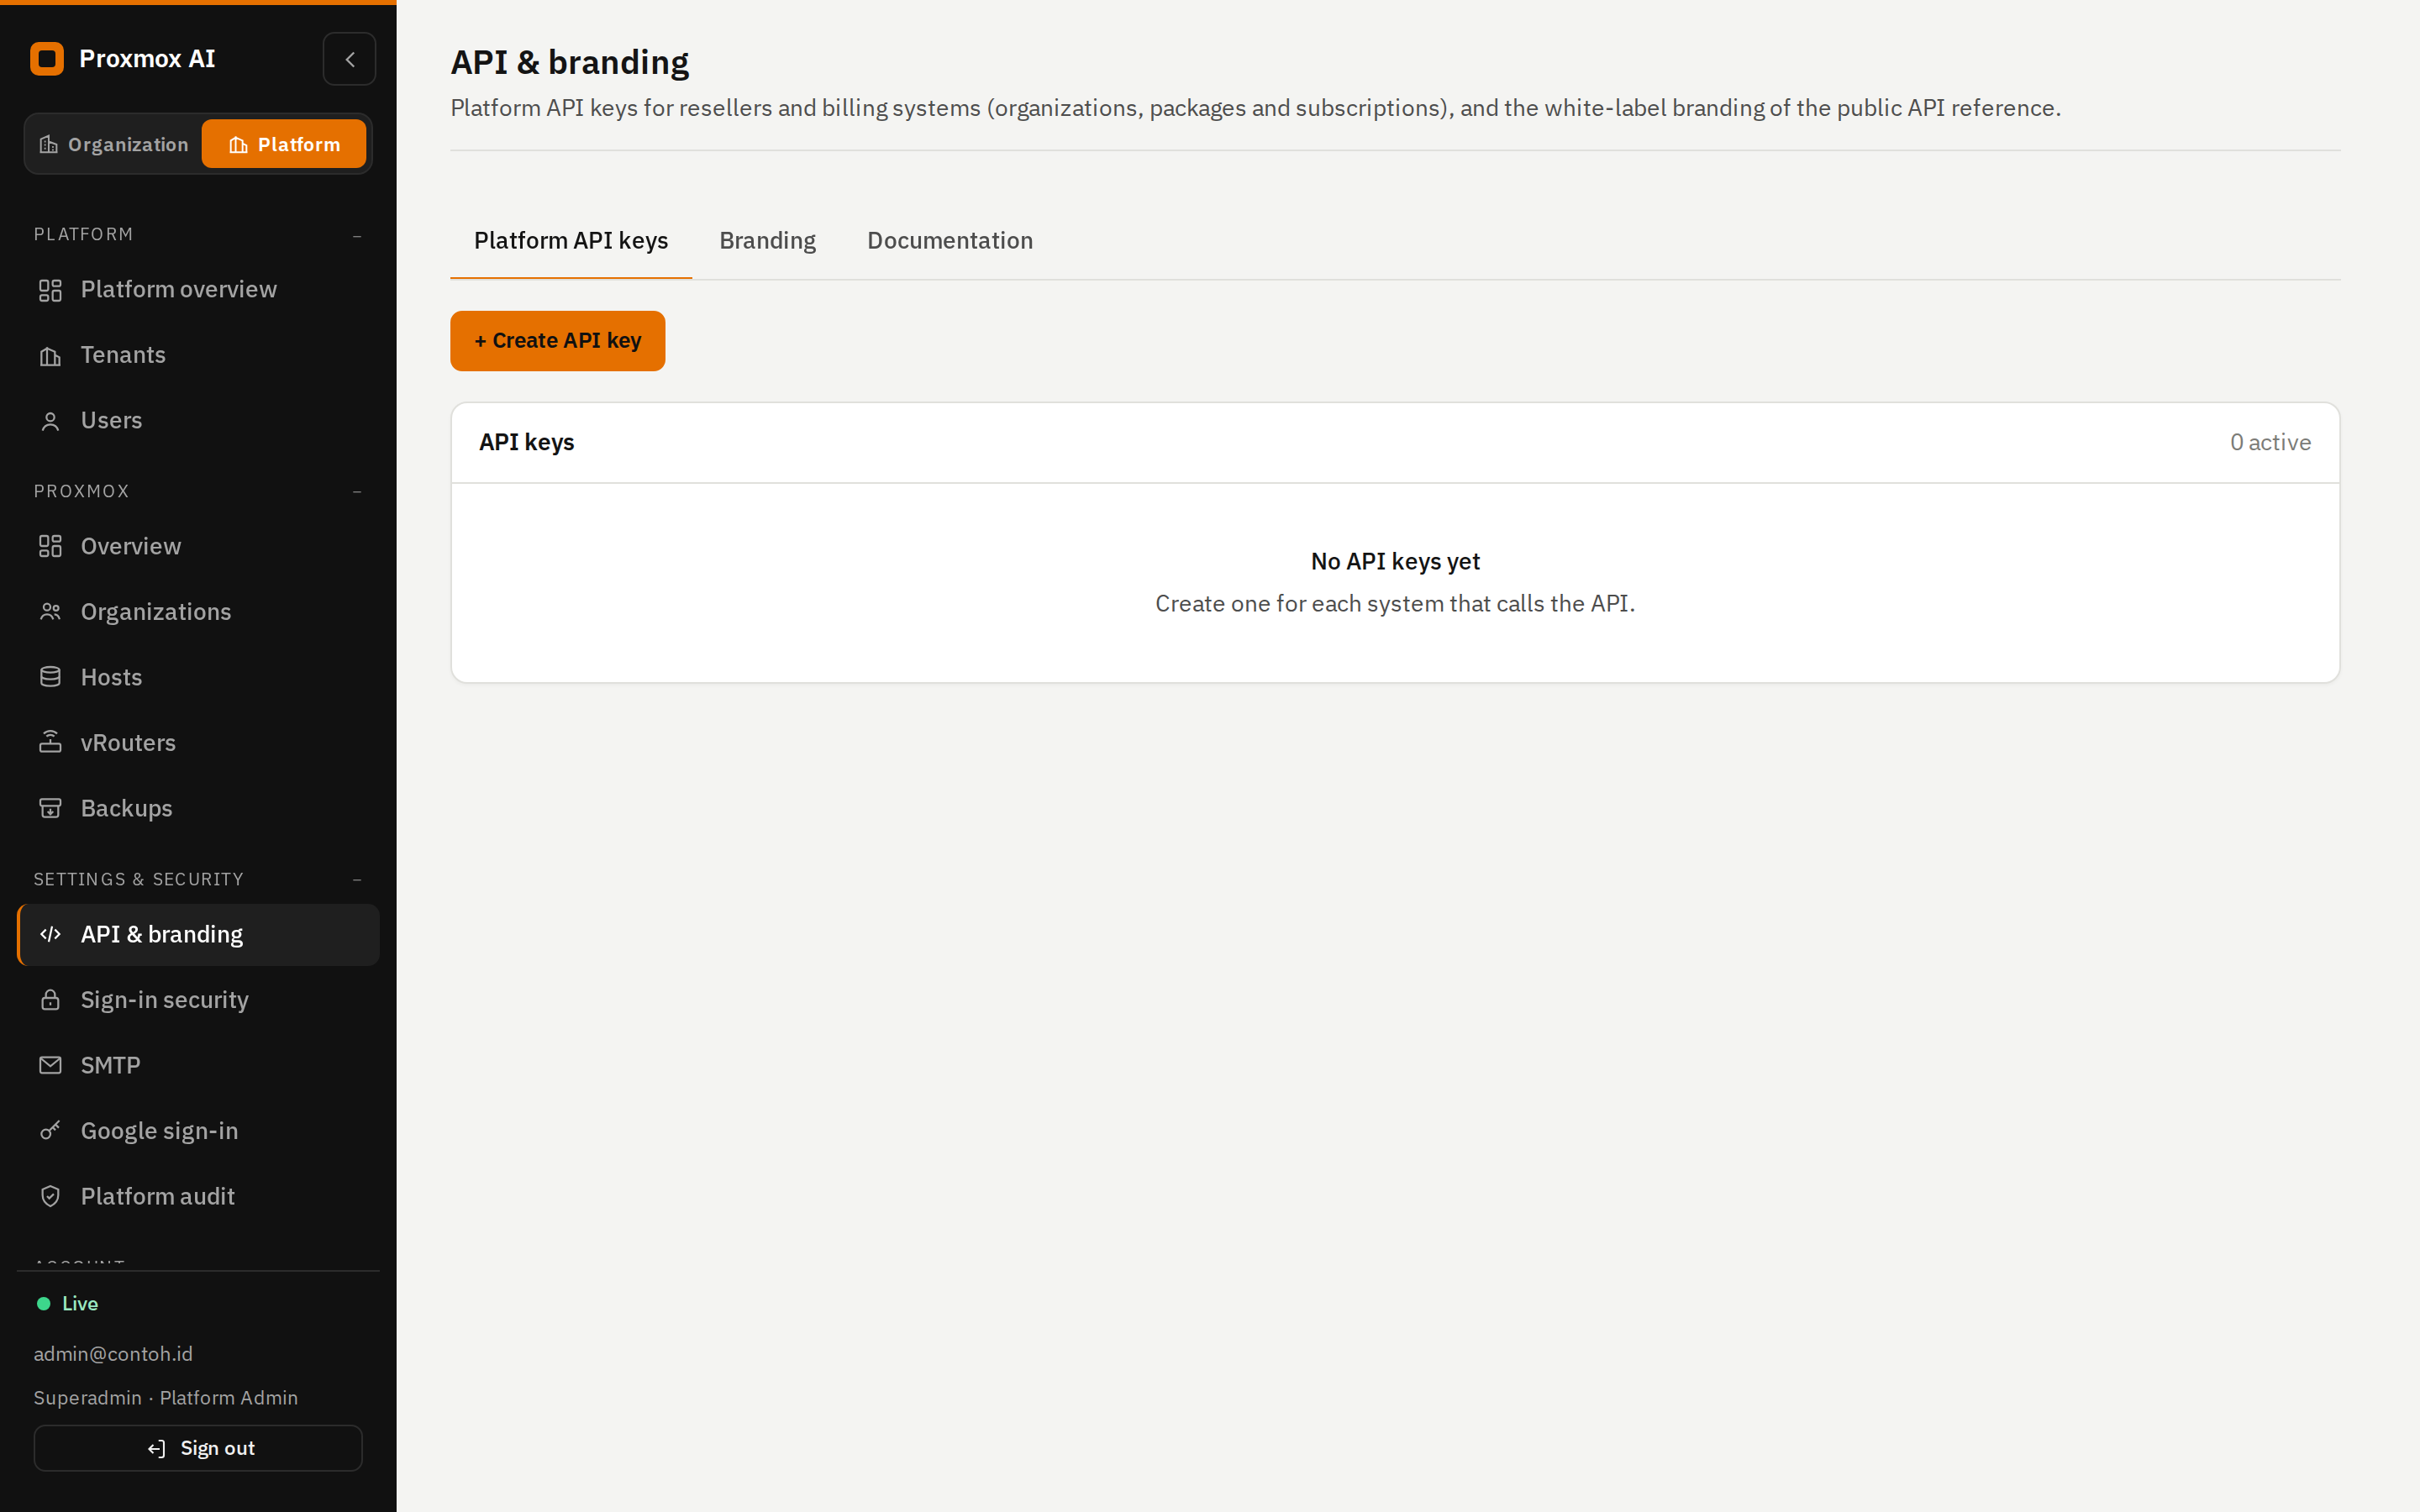
Task: Collapse the PROXMOX section
Action: click(357, 492)
